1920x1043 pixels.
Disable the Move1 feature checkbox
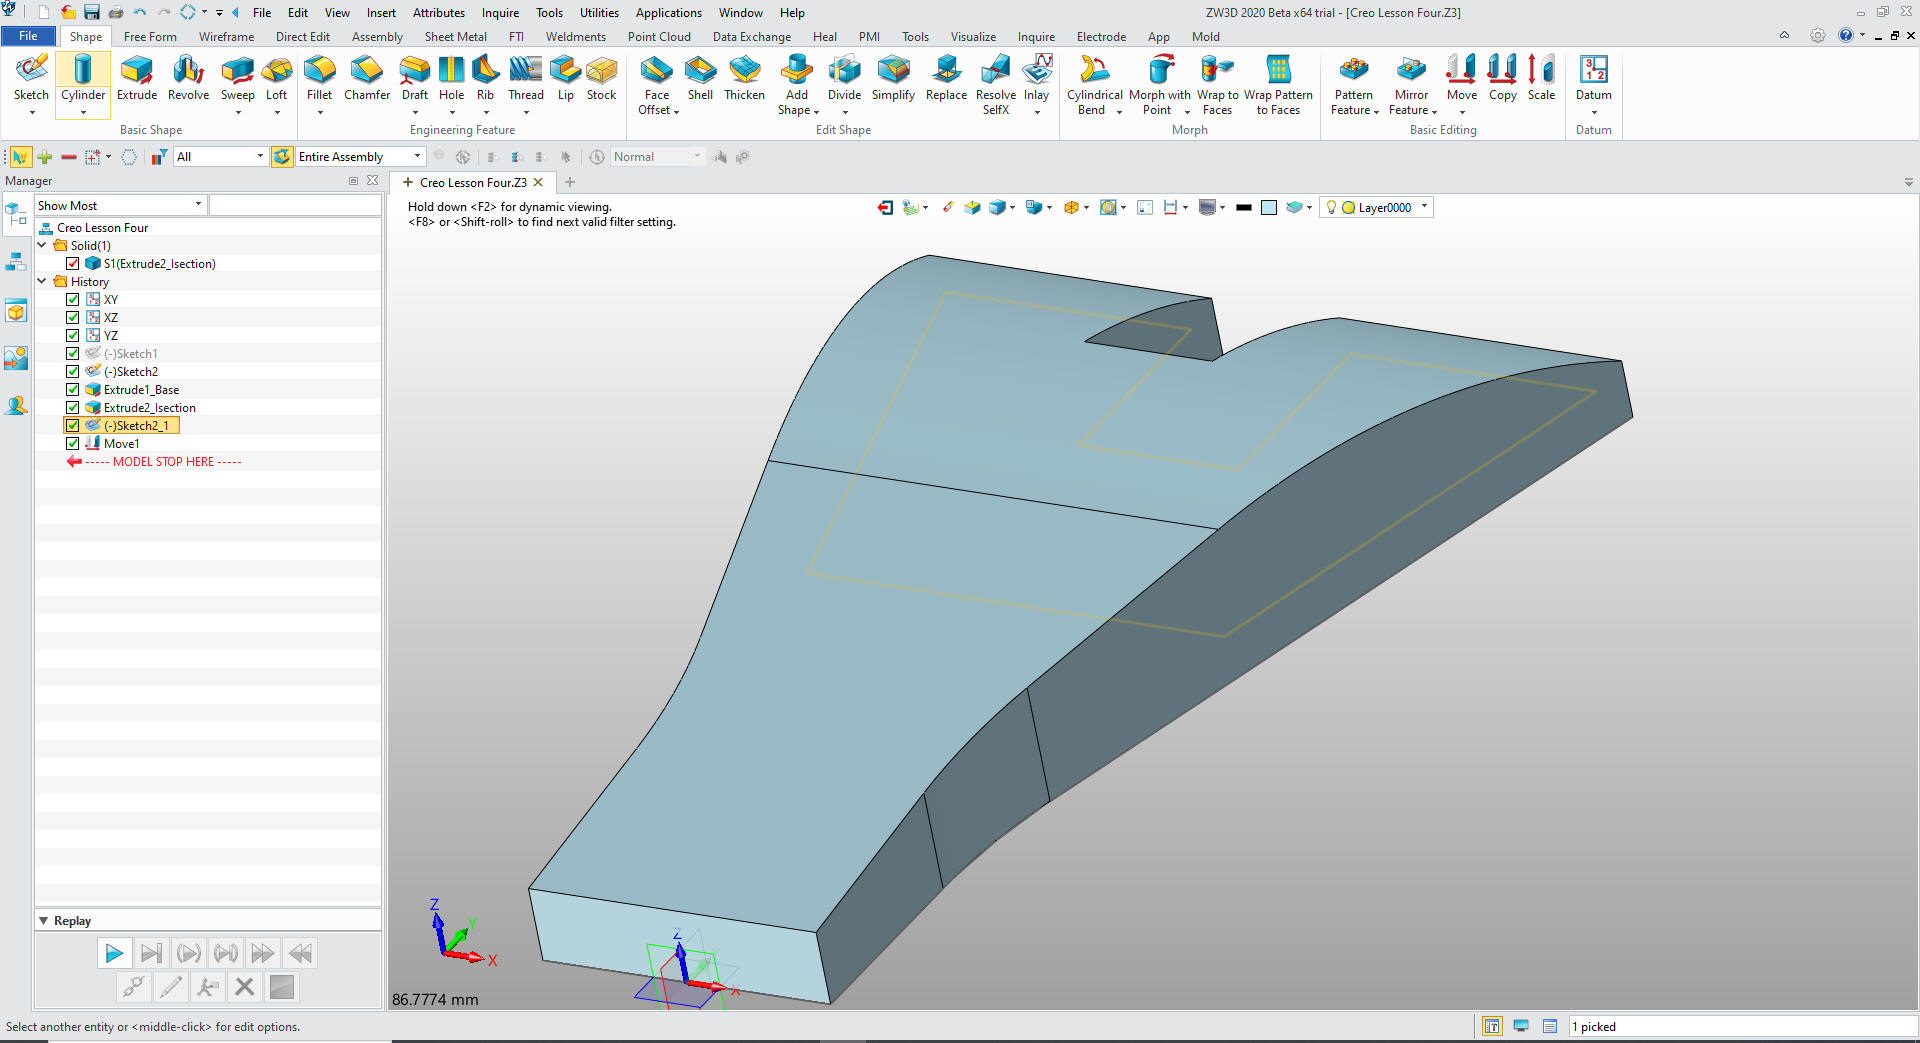(73, 444)
